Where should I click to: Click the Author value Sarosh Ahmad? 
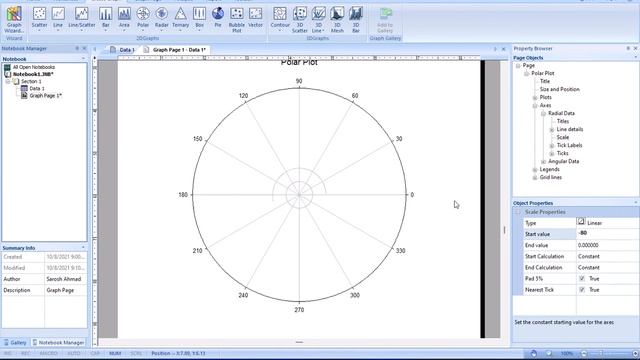coord(64,279)
